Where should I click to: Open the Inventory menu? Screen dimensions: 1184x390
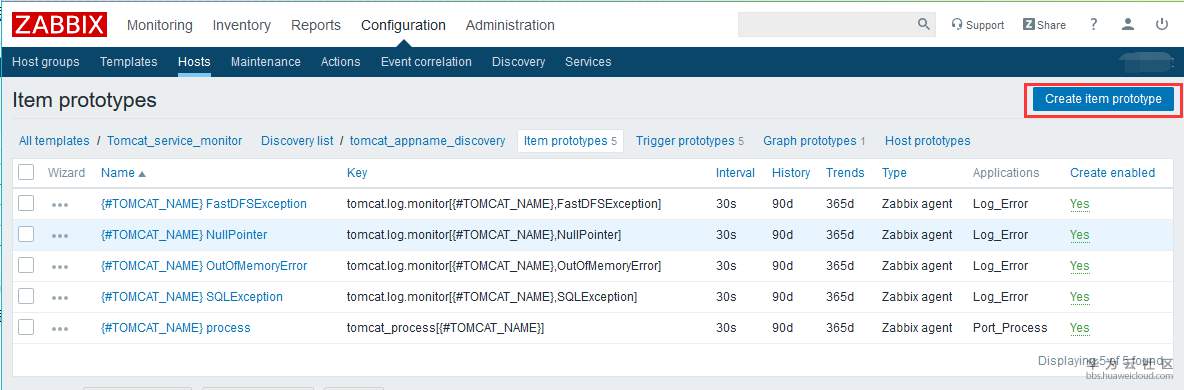242,26
